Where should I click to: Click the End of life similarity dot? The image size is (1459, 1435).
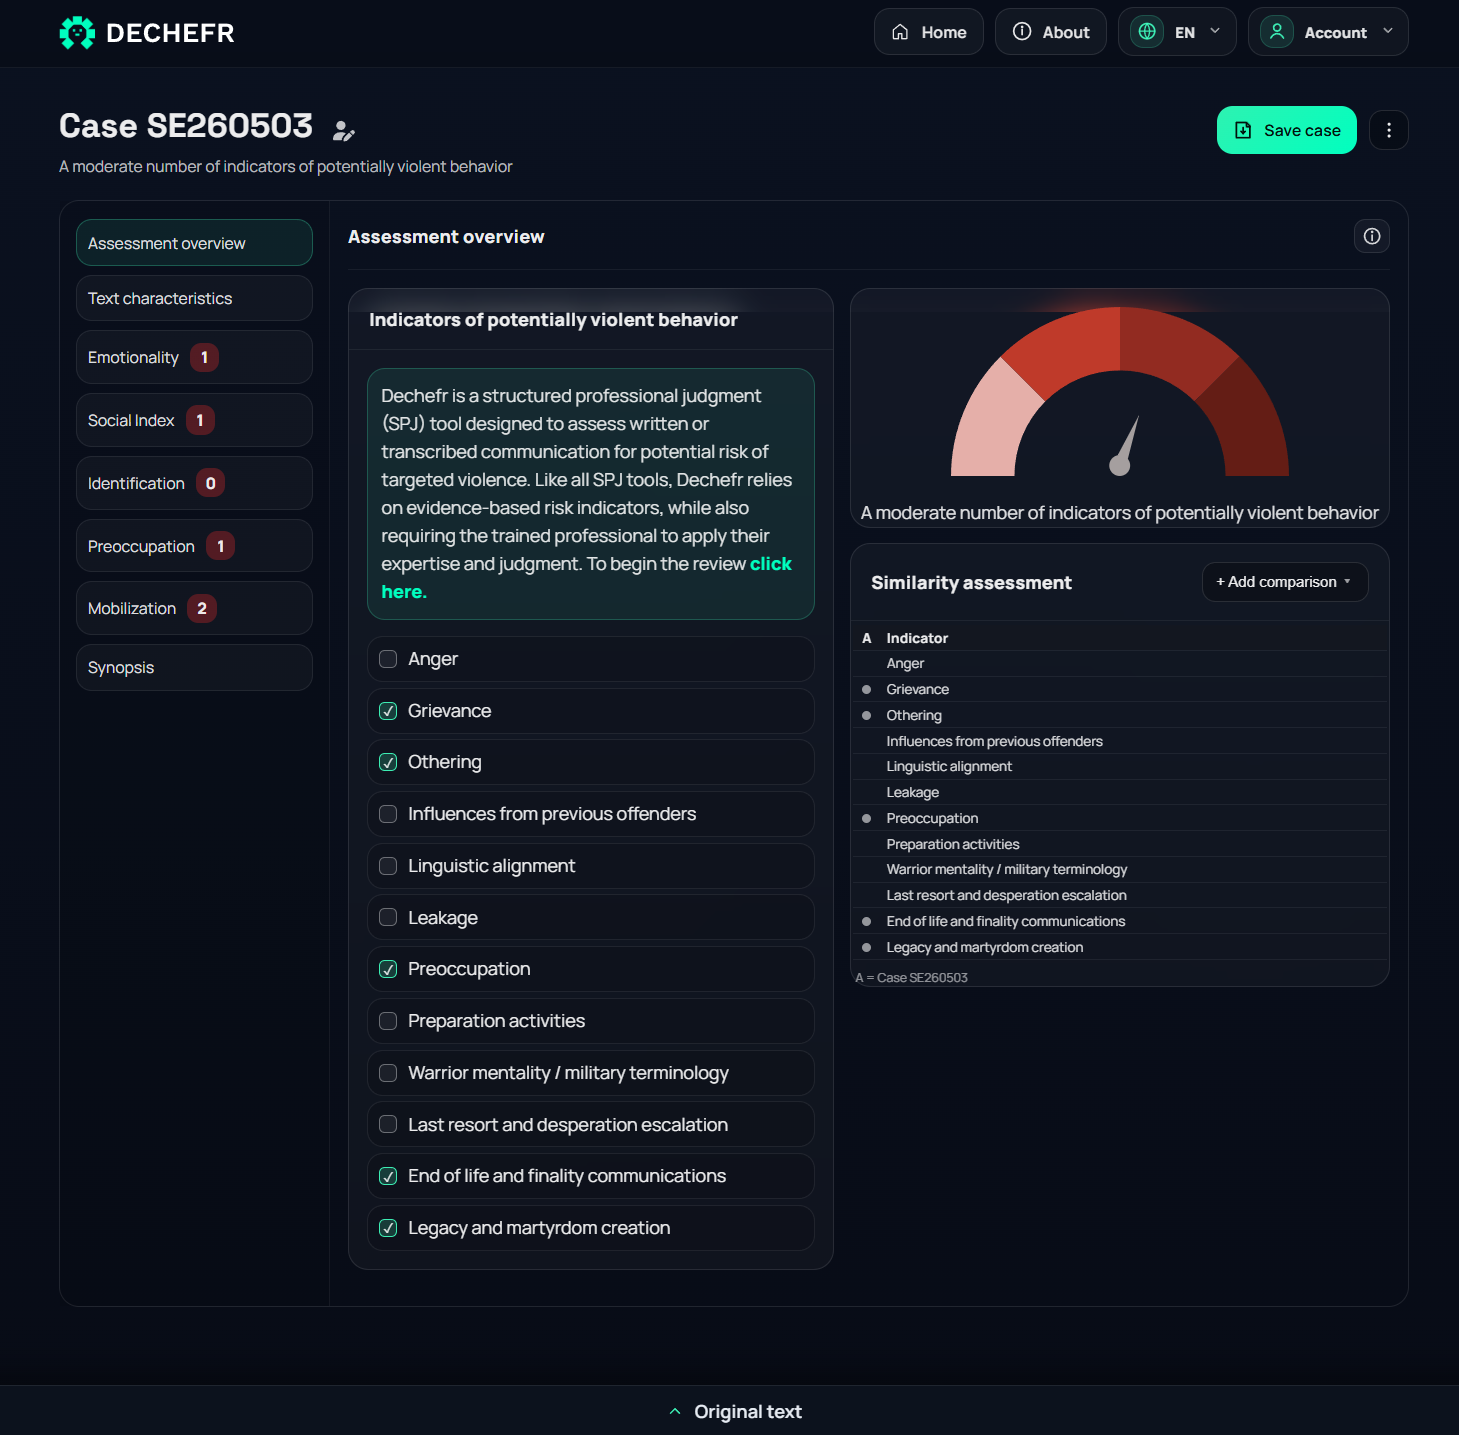[x=866, y=921]
